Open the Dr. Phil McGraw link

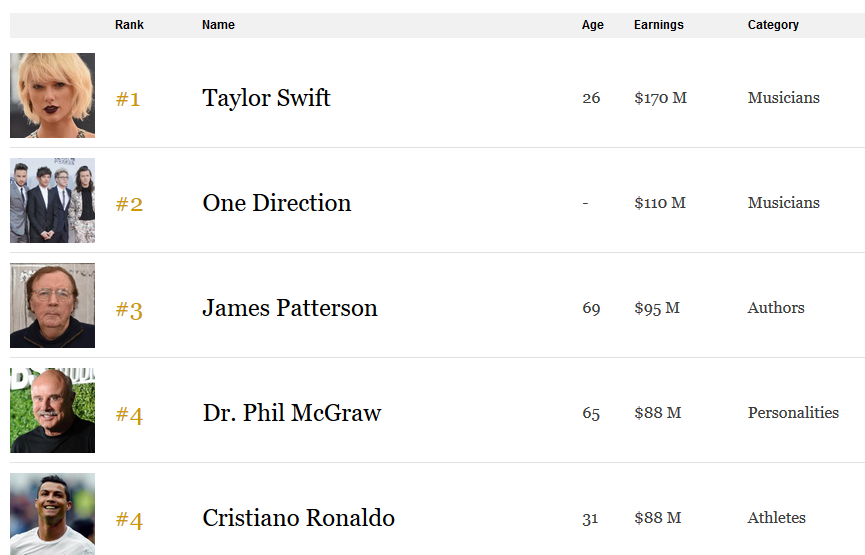point(292,413)
